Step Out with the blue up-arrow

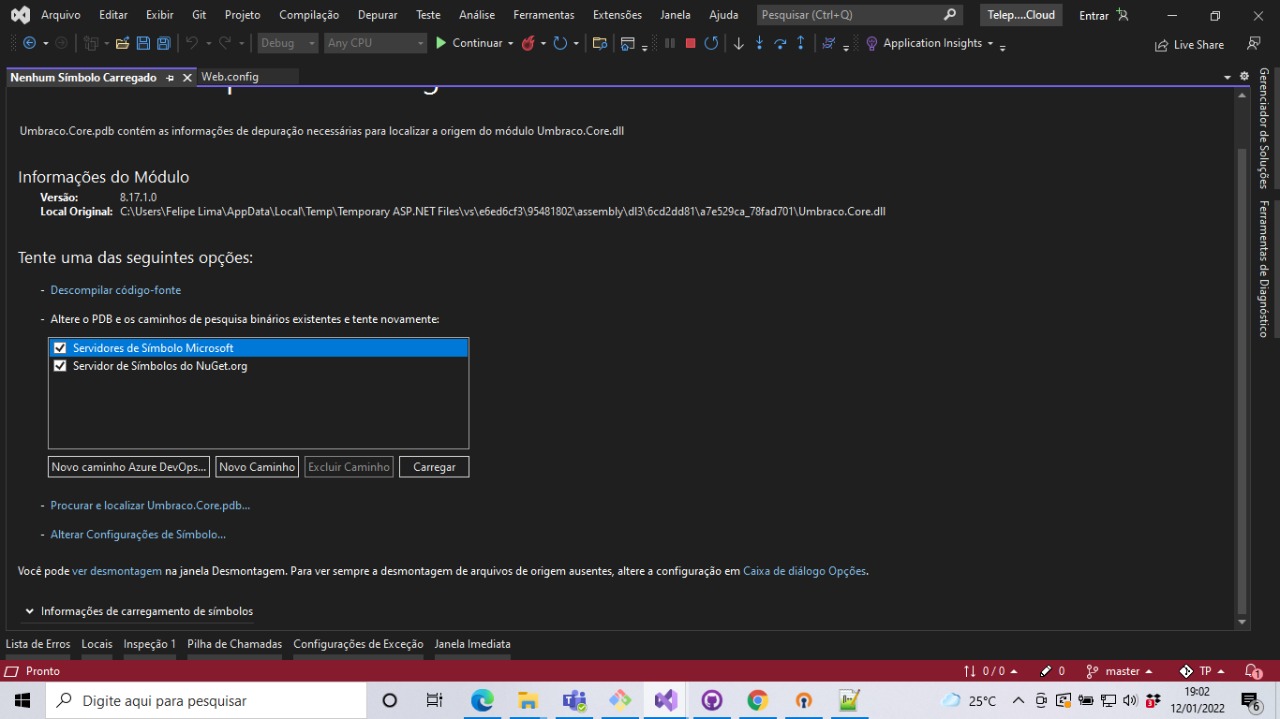point(800,43)
